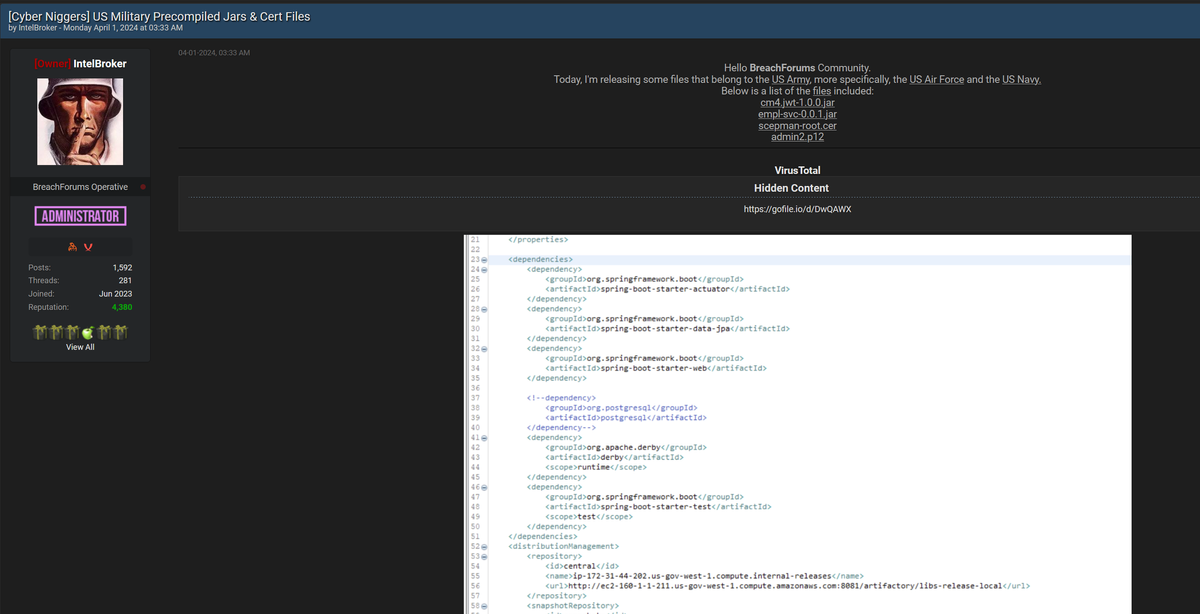
Task: Collapse the snapshotRepository fold at line 58
Action: (x=484, y=605)
